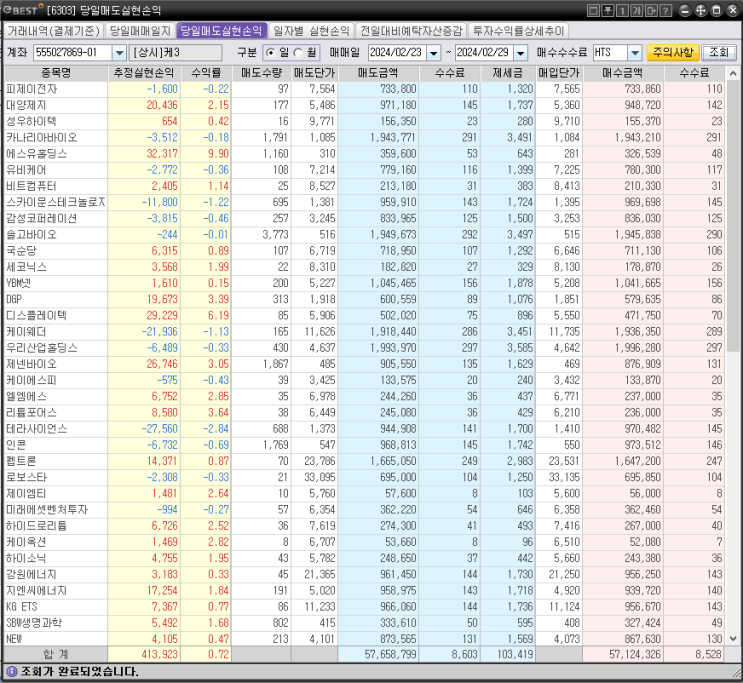The width and height of the screenshot is (743, 683).
Task: Click the end date field 2024/02/29
Action: [485, 53]
